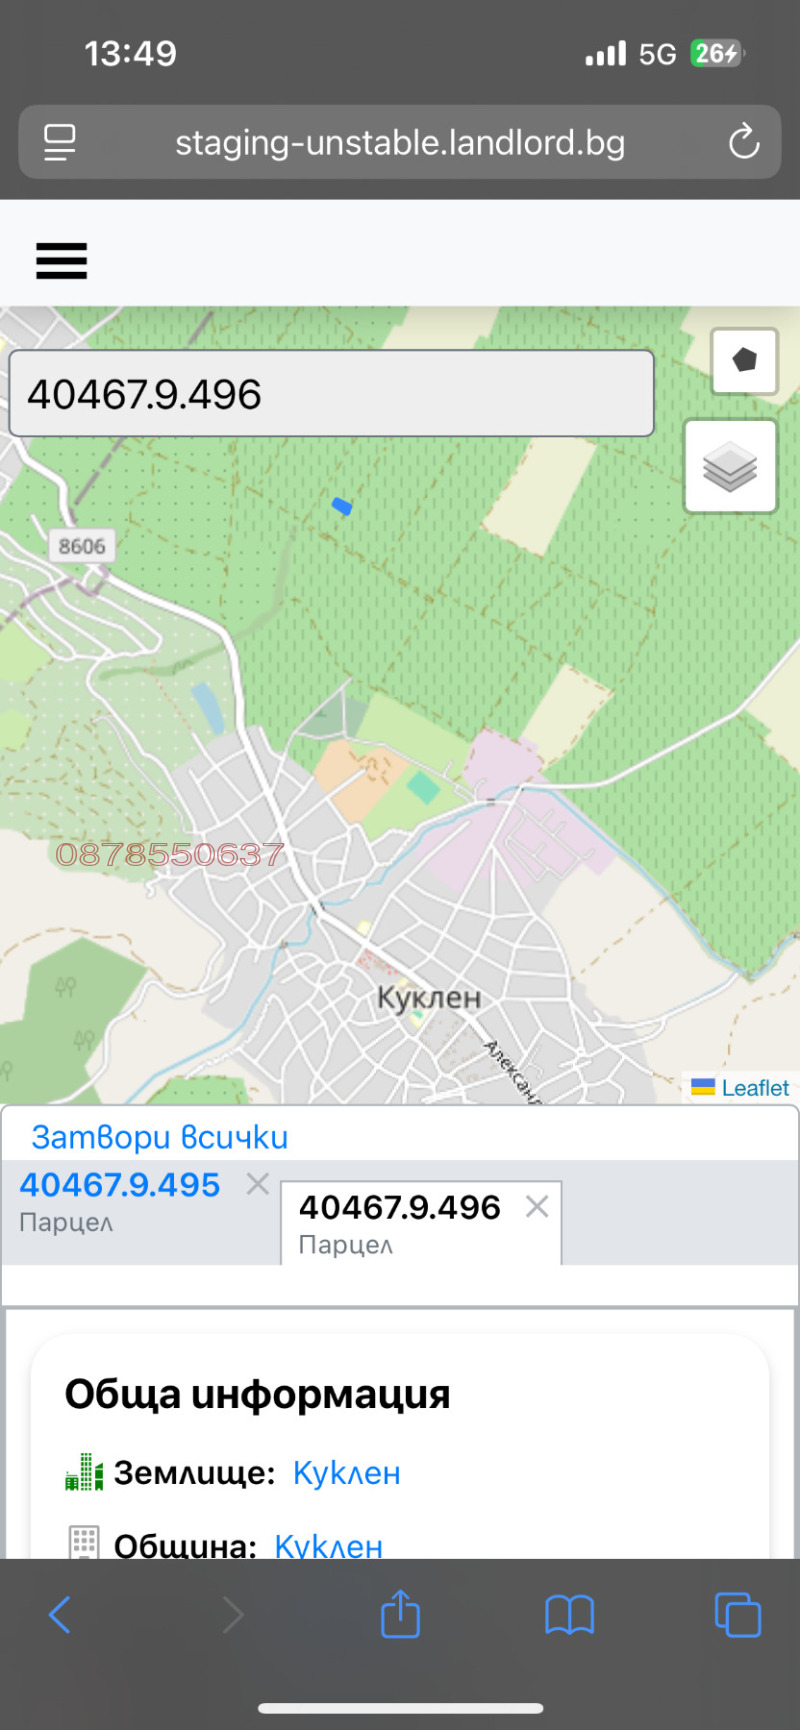
Task: Open the Safari share sheet
Action: pos(400,1613)
